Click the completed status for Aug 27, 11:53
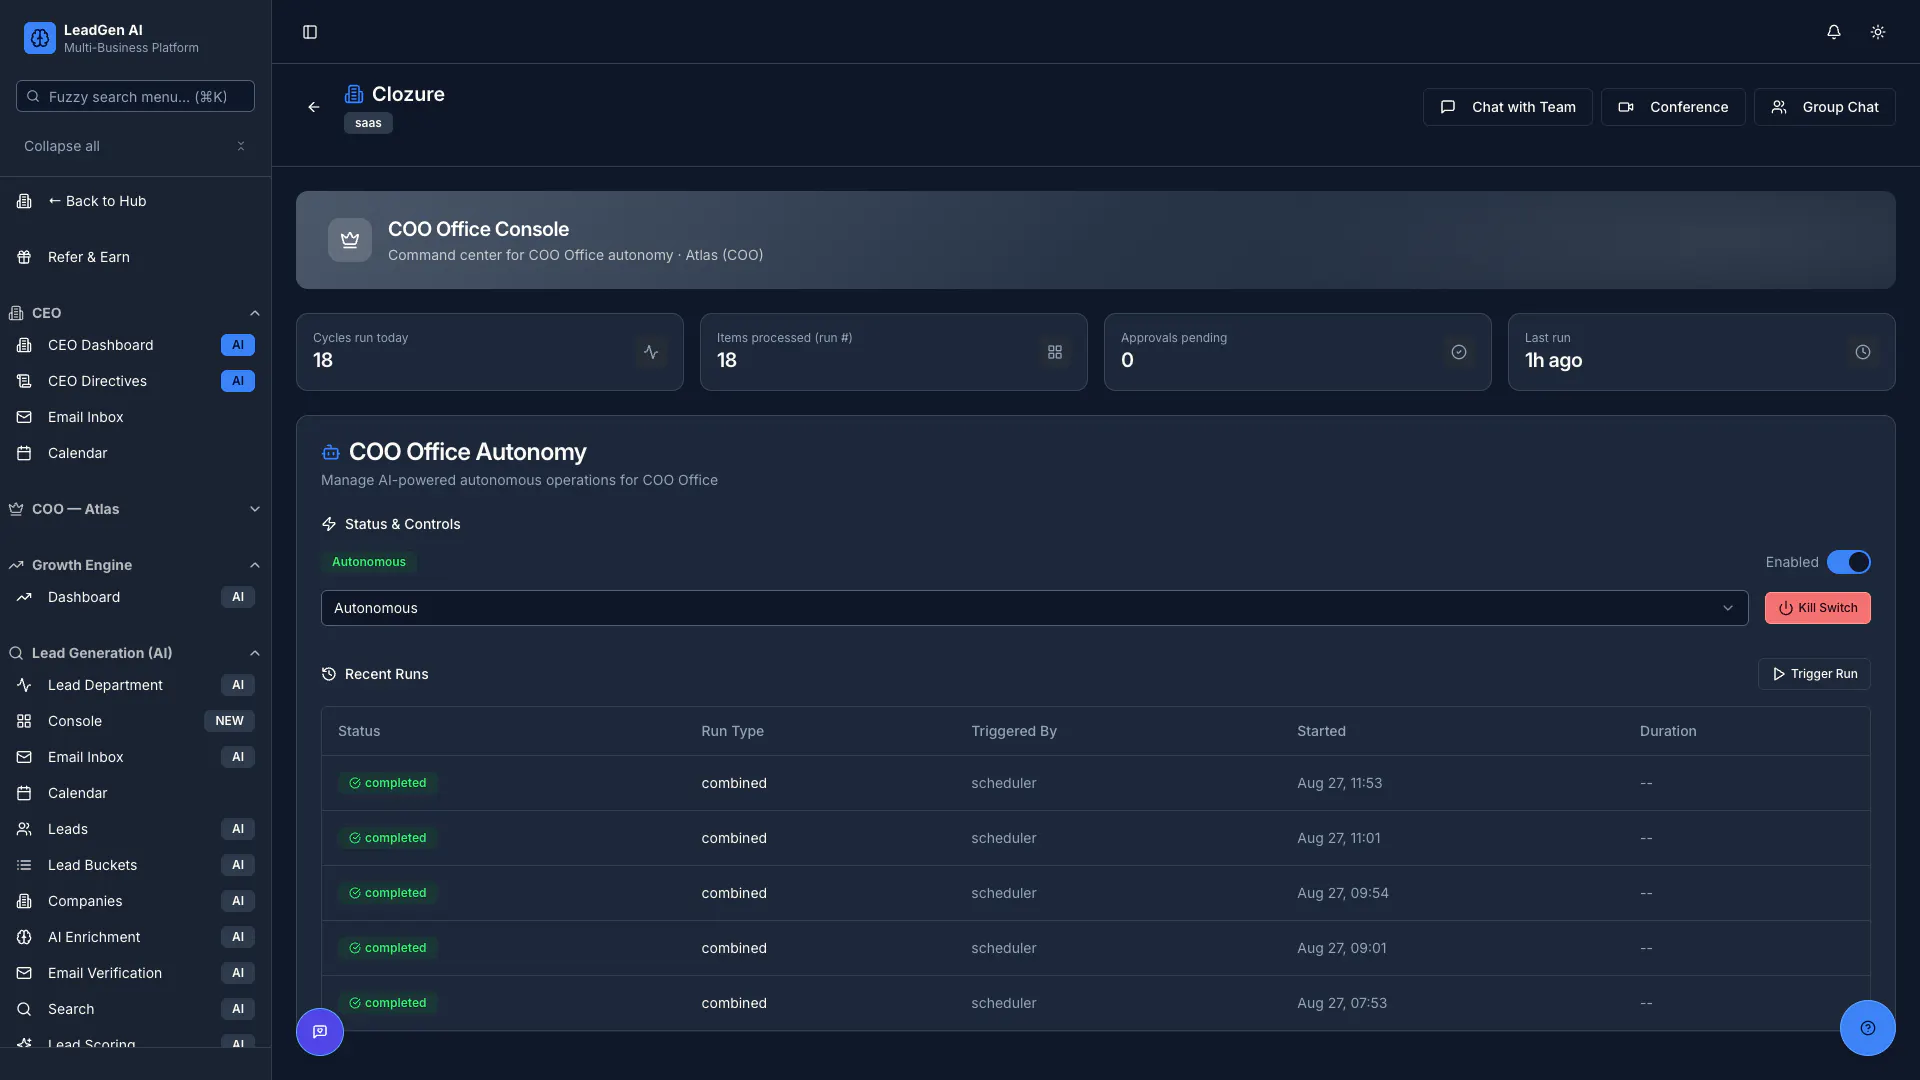 click(388, 783)
